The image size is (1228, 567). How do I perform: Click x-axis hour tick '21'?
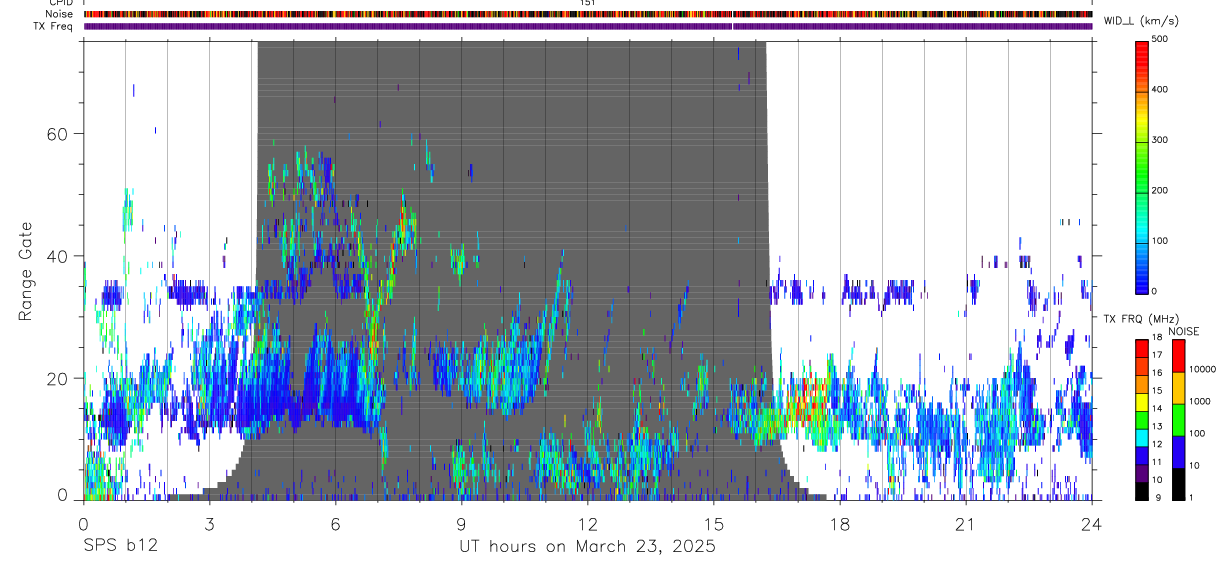[x=966, y=524]
